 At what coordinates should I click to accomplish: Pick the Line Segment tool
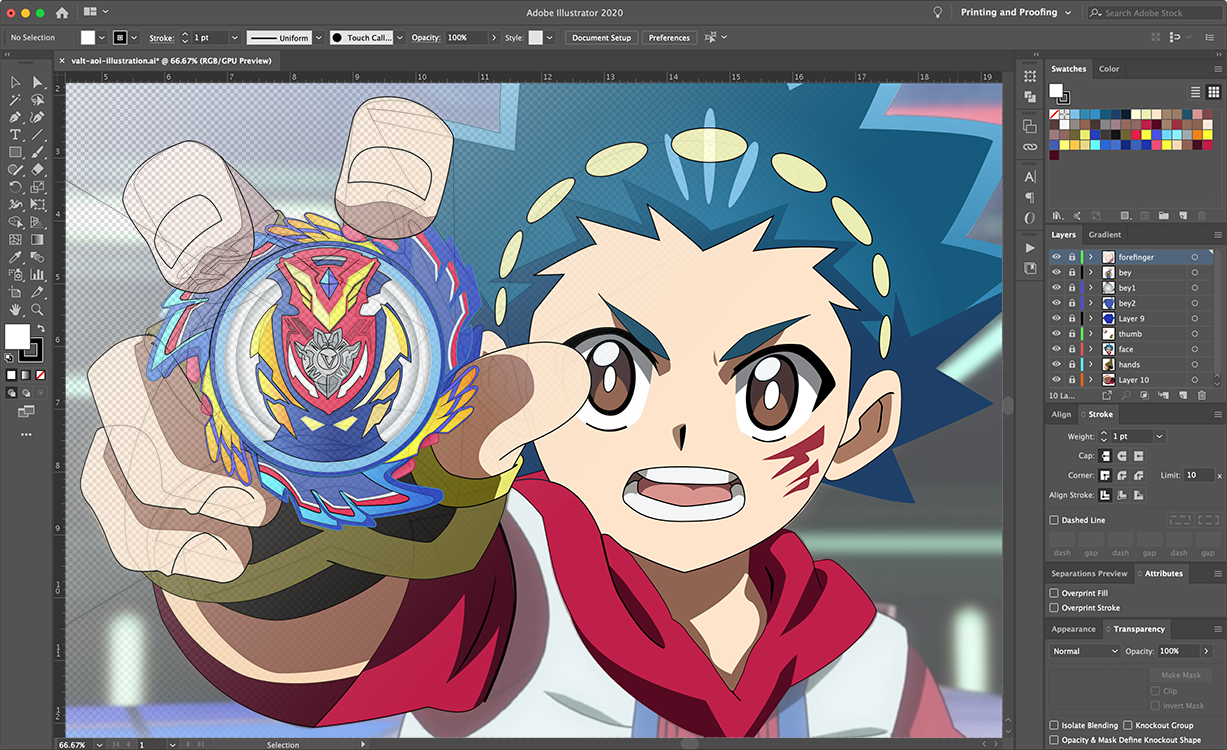[x=37, y=135]
